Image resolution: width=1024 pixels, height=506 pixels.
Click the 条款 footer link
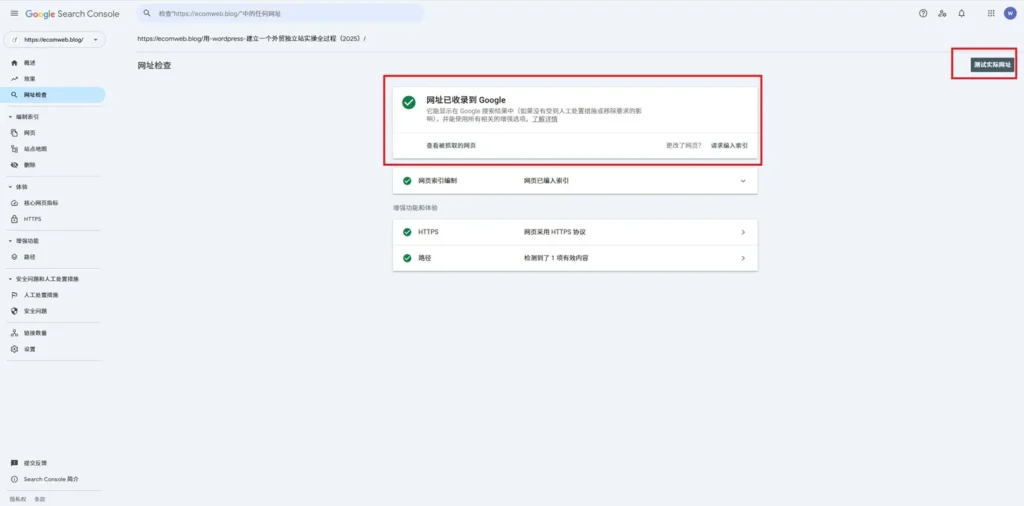pos(40,499)
